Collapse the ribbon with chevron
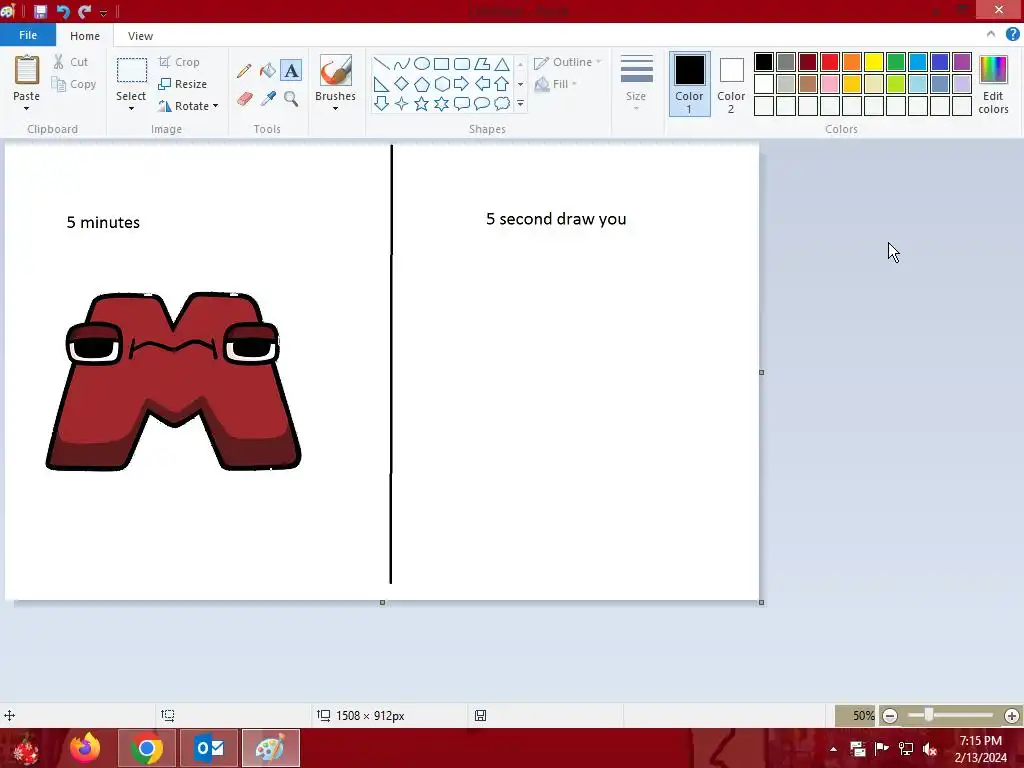Screen dimensions: 1024x768 (991, 34)
